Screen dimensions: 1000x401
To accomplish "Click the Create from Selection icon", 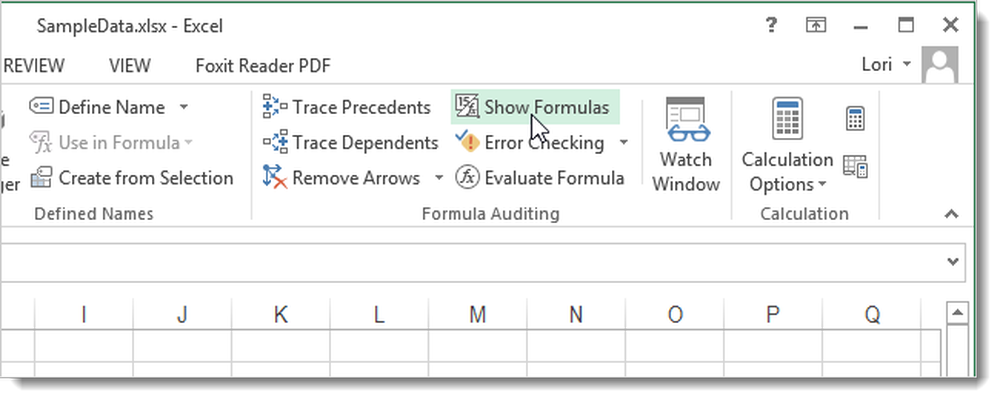I will [41, 177].
